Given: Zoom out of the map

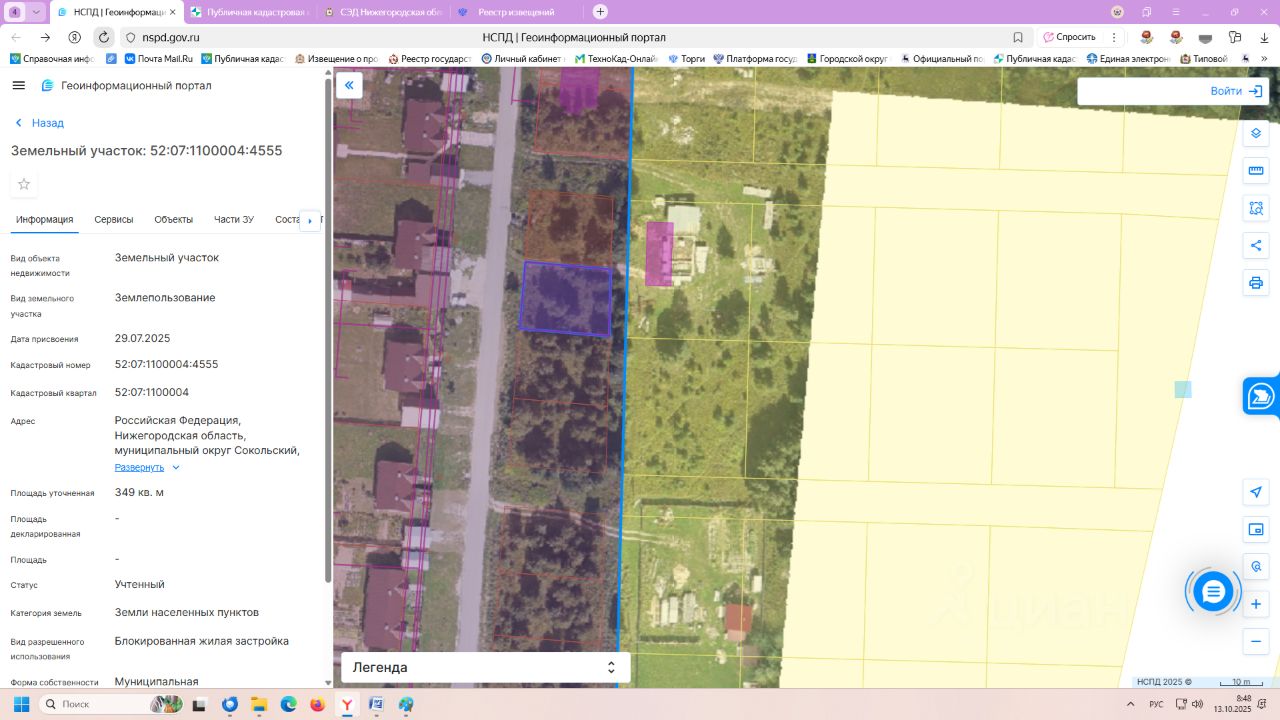Looking at the screenshot, I should pyautogui.click(x=1257, y=641).
